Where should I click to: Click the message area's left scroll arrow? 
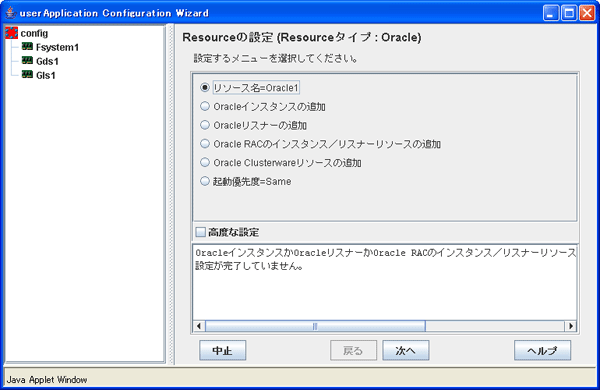pyautogui.click(x=199, y=326)
